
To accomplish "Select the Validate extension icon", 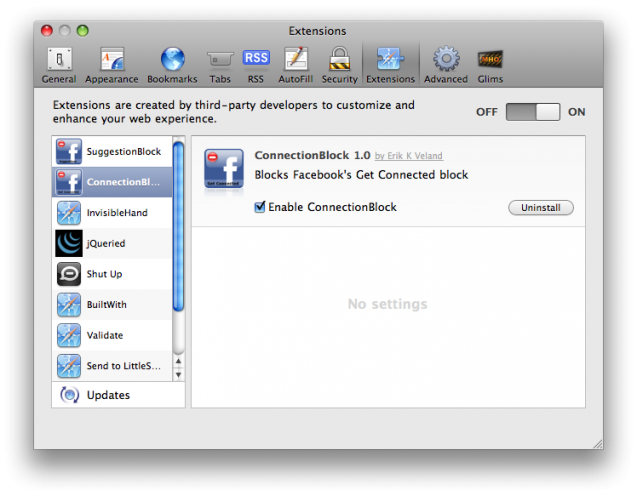I will tap(69, 336).
